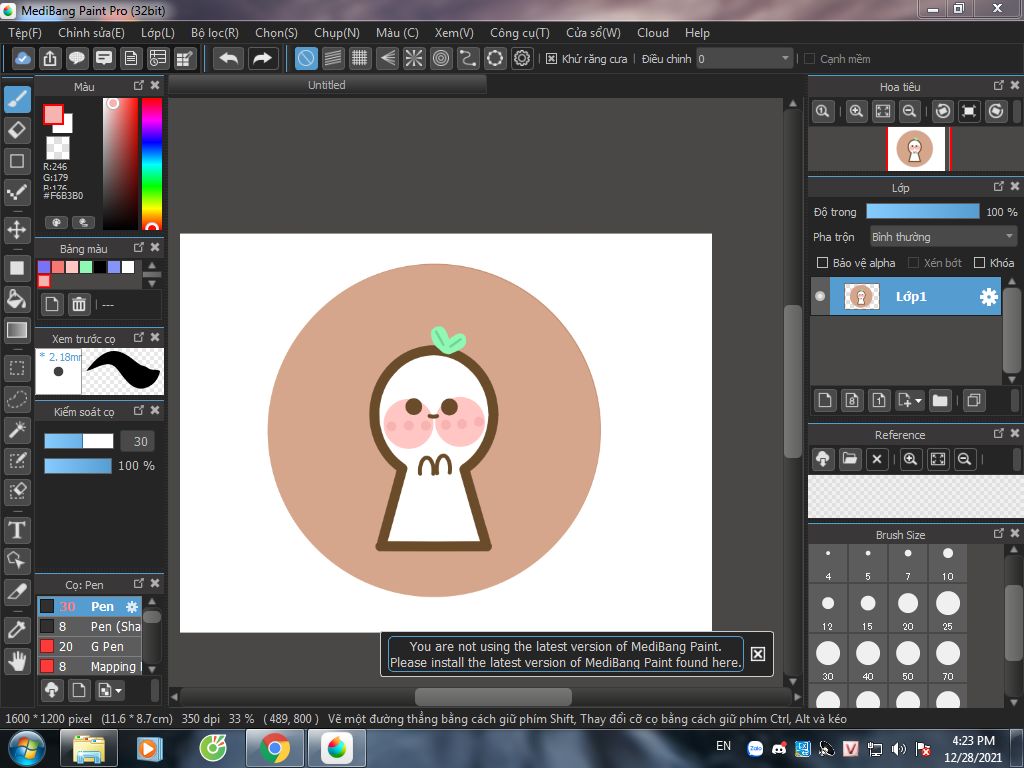Hide the Lớp1 layer visibility

click(820, 296)
